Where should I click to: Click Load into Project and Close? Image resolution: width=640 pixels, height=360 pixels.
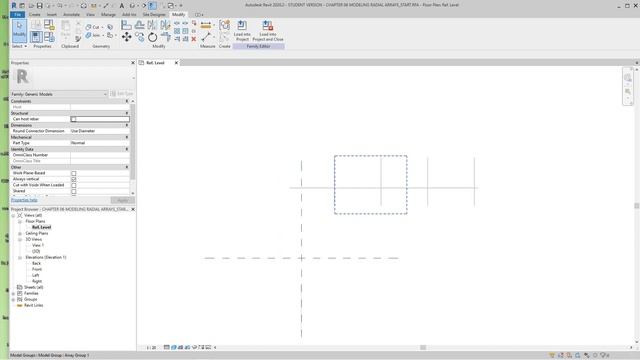(268, 31)
